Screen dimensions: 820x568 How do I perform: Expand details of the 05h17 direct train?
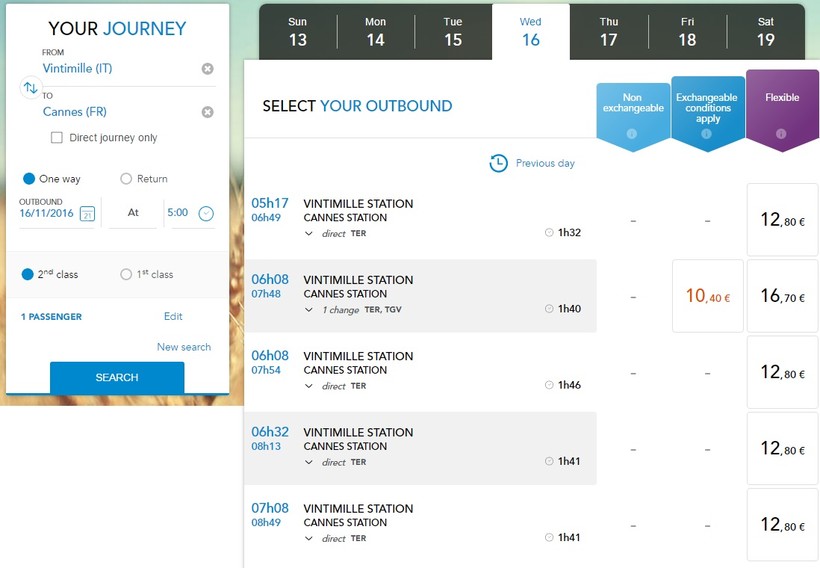[309, 233]
